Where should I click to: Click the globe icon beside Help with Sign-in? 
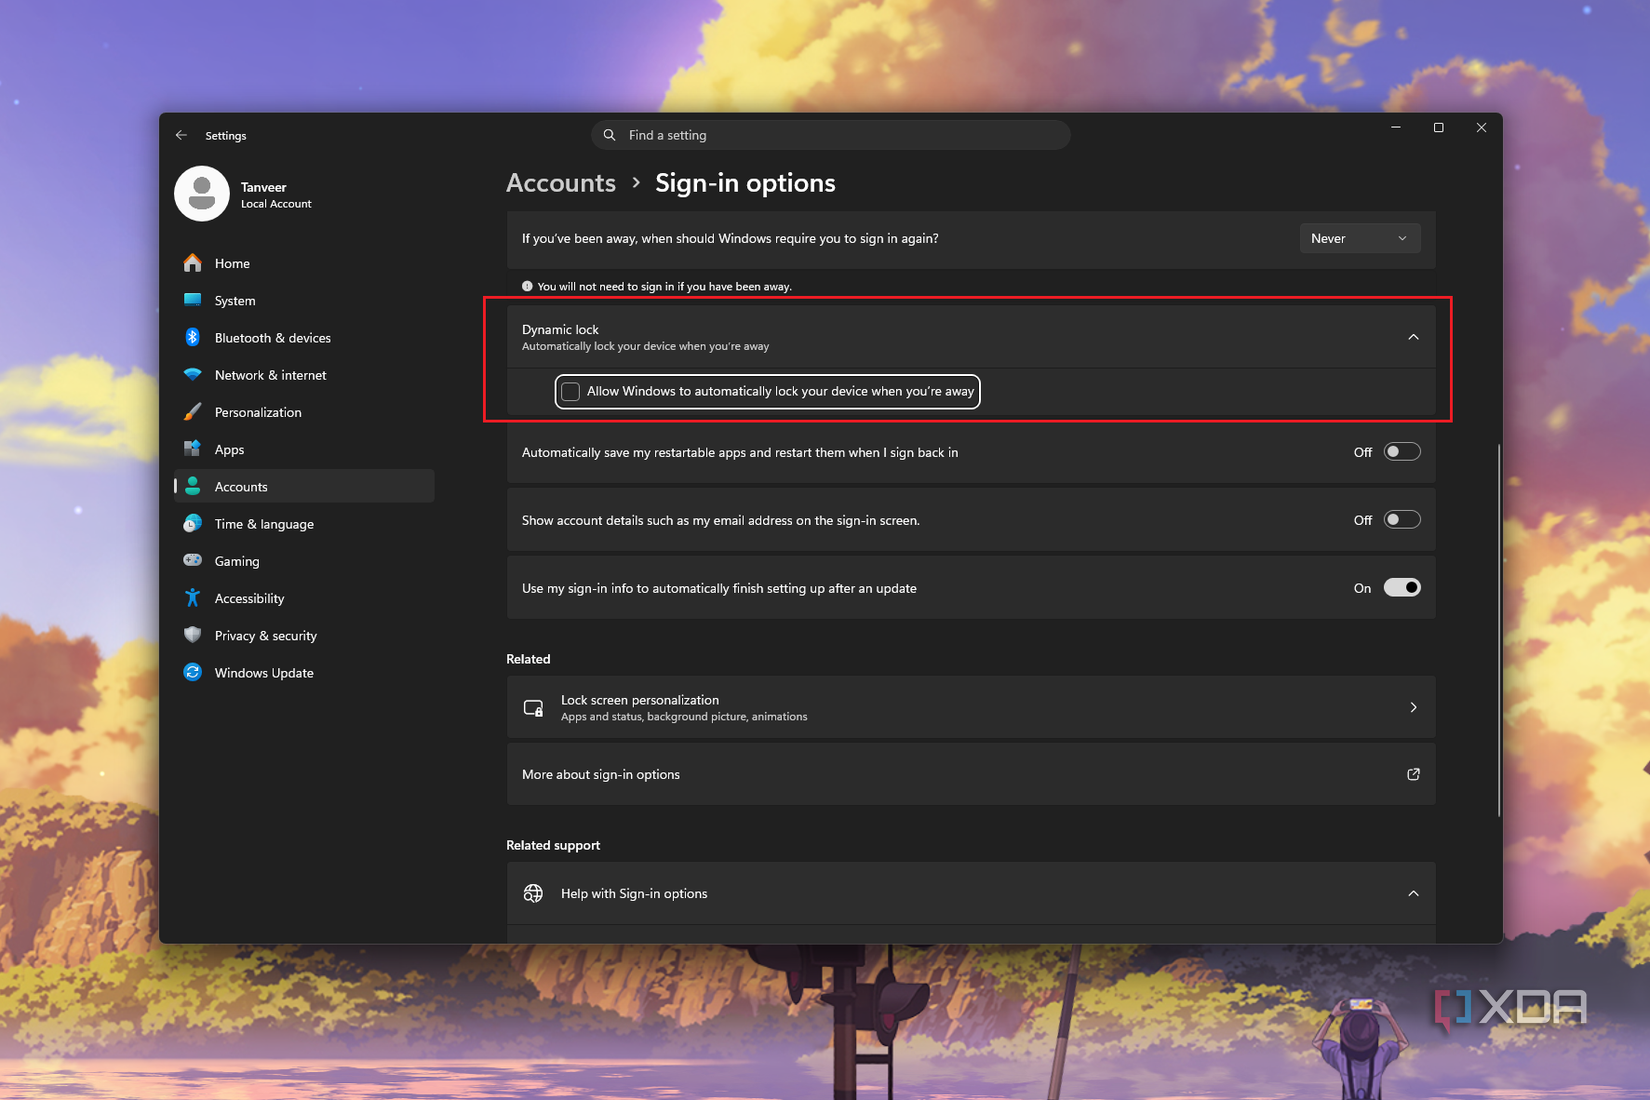pyautogui.click(x=534, y=893)
